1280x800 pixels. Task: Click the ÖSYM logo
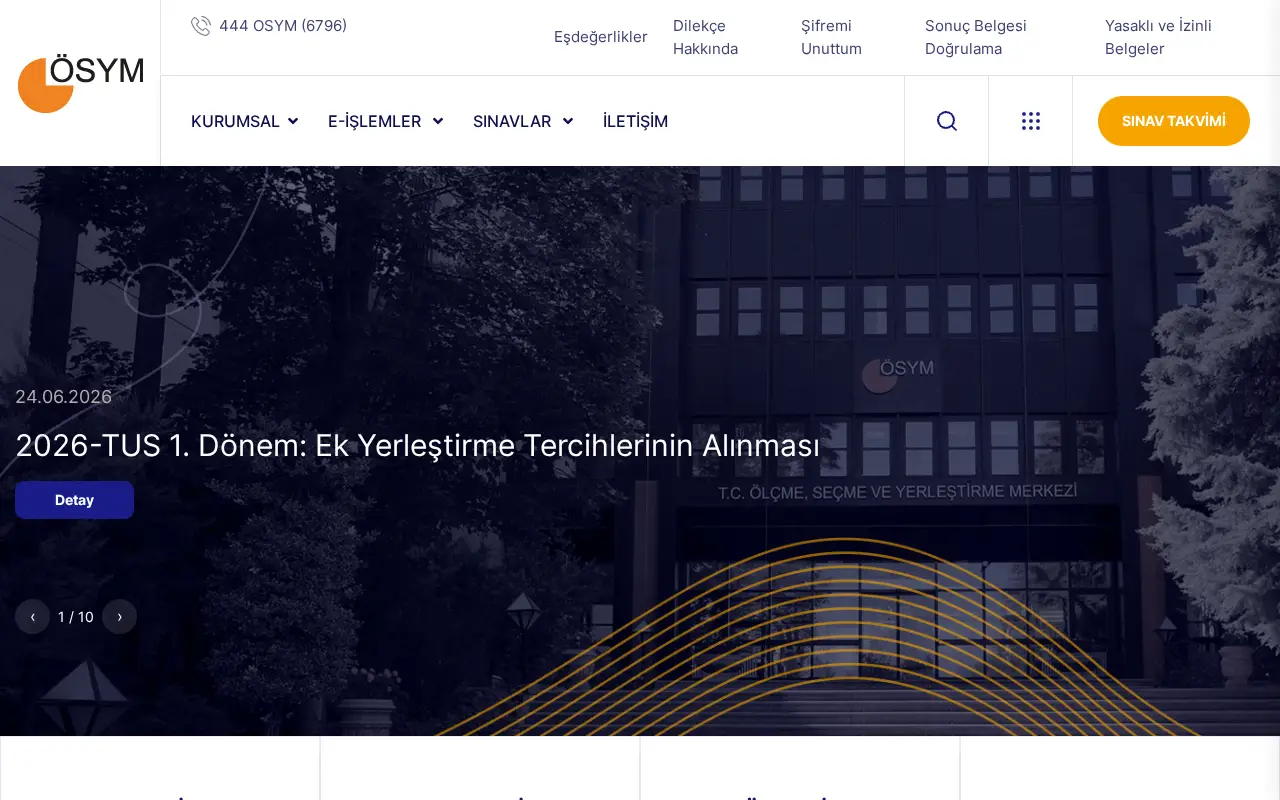[x=81, y=84]
